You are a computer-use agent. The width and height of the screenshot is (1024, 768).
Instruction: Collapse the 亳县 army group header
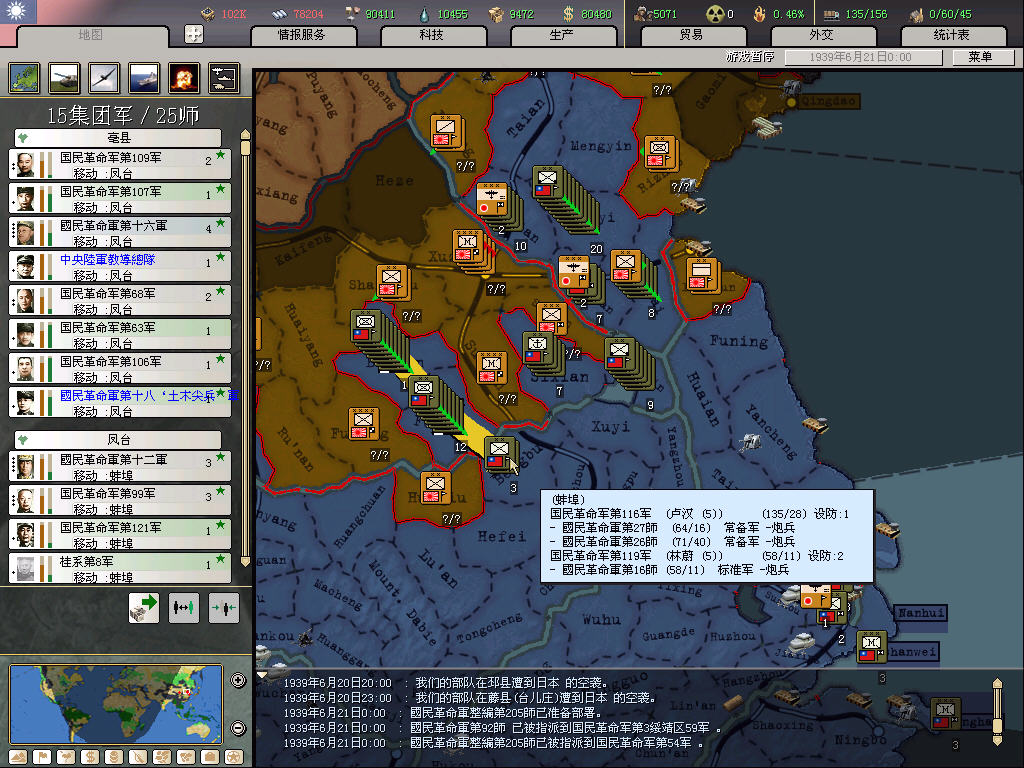119,138
